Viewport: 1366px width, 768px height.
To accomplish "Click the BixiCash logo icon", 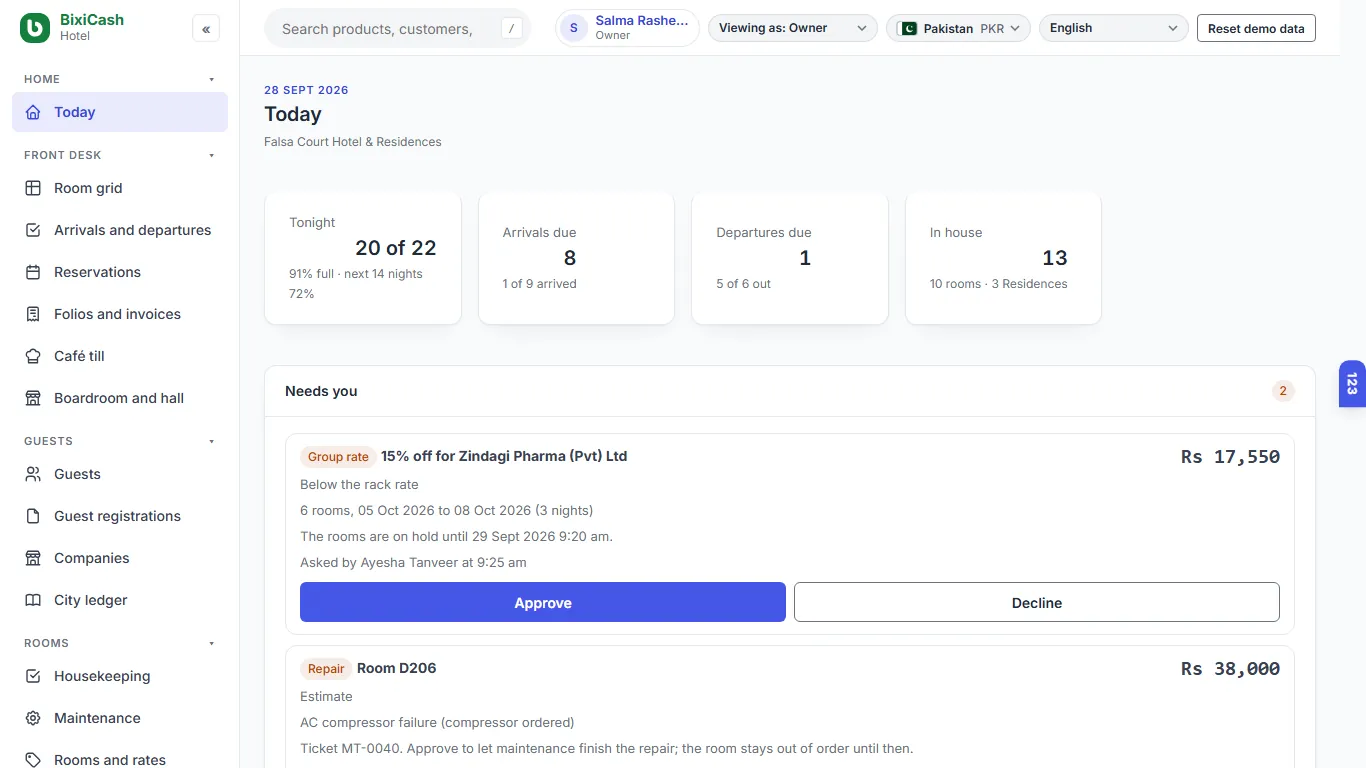I will (x=34, y=28).
